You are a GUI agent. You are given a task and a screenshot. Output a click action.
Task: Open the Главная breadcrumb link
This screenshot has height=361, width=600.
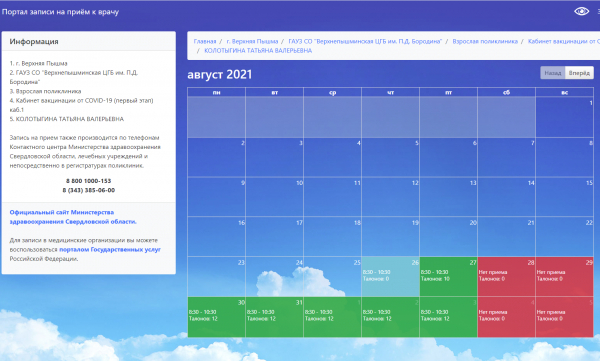(x=205, y=41)
